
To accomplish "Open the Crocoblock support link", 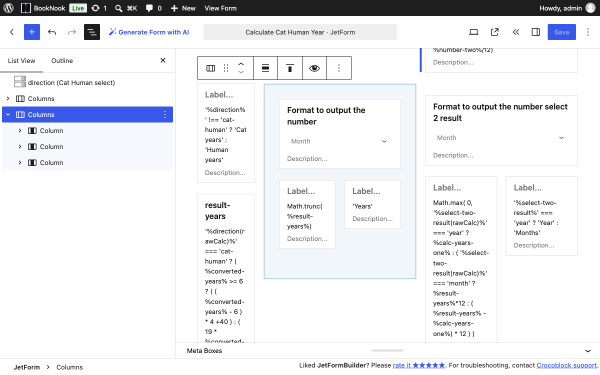I will (567, 365).
